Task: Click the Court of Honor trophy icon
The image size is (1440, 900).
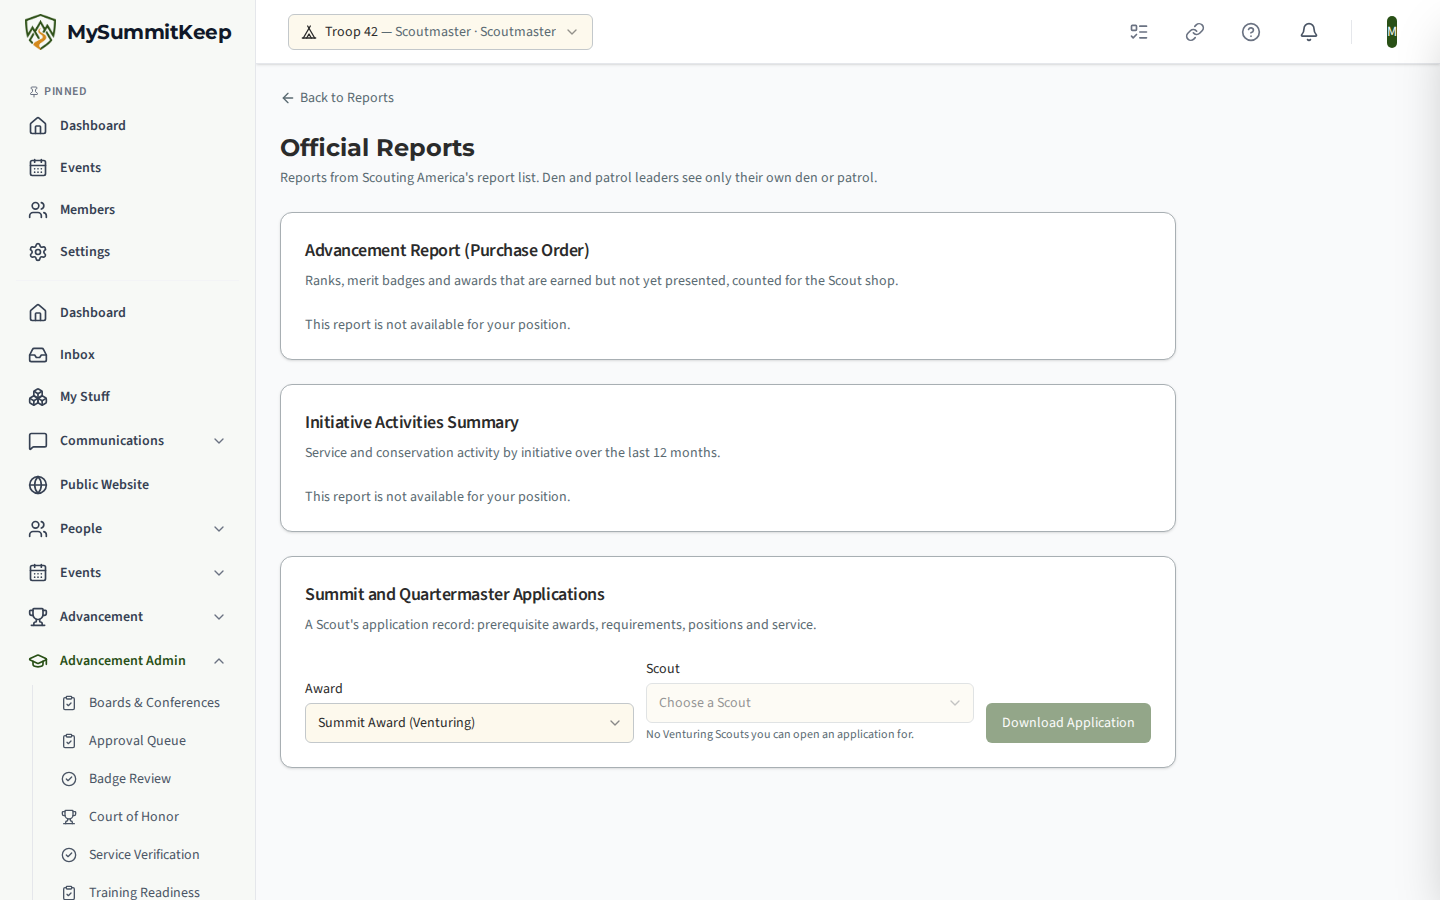Action: (x=69, y=817)
